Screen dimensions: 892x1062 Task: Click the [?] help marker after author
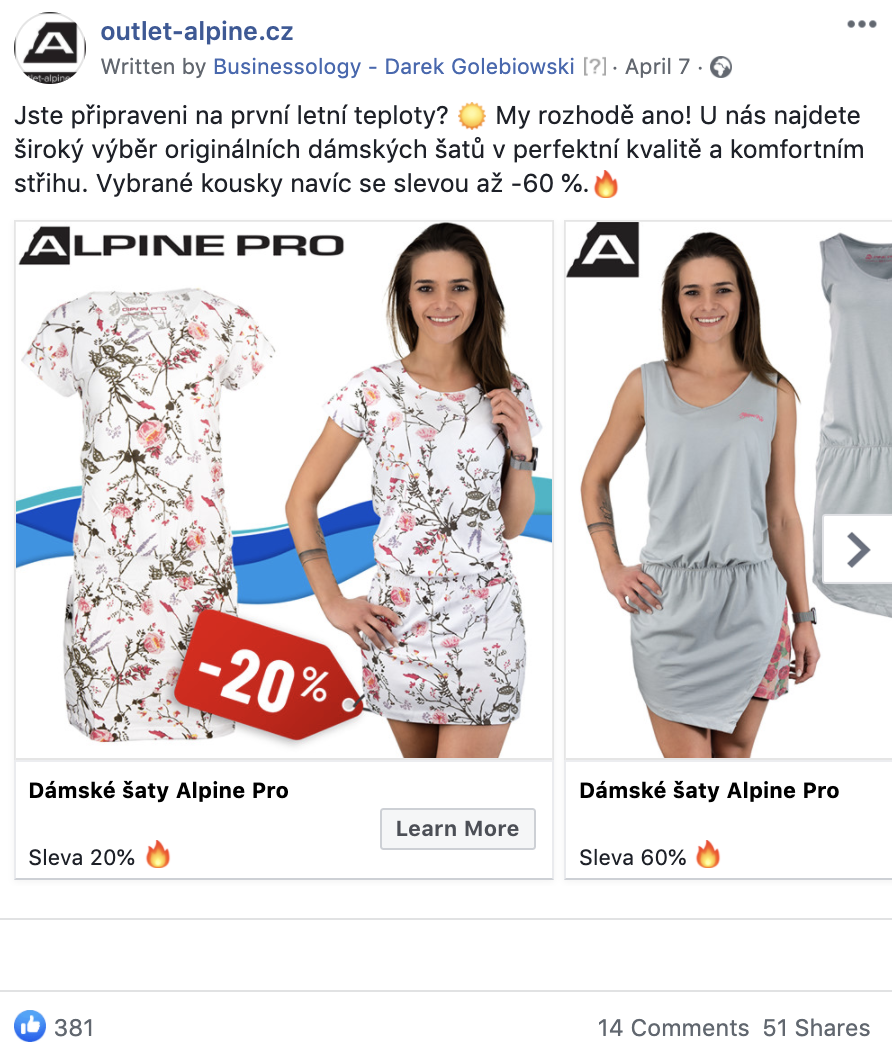(x=595, y=66)
